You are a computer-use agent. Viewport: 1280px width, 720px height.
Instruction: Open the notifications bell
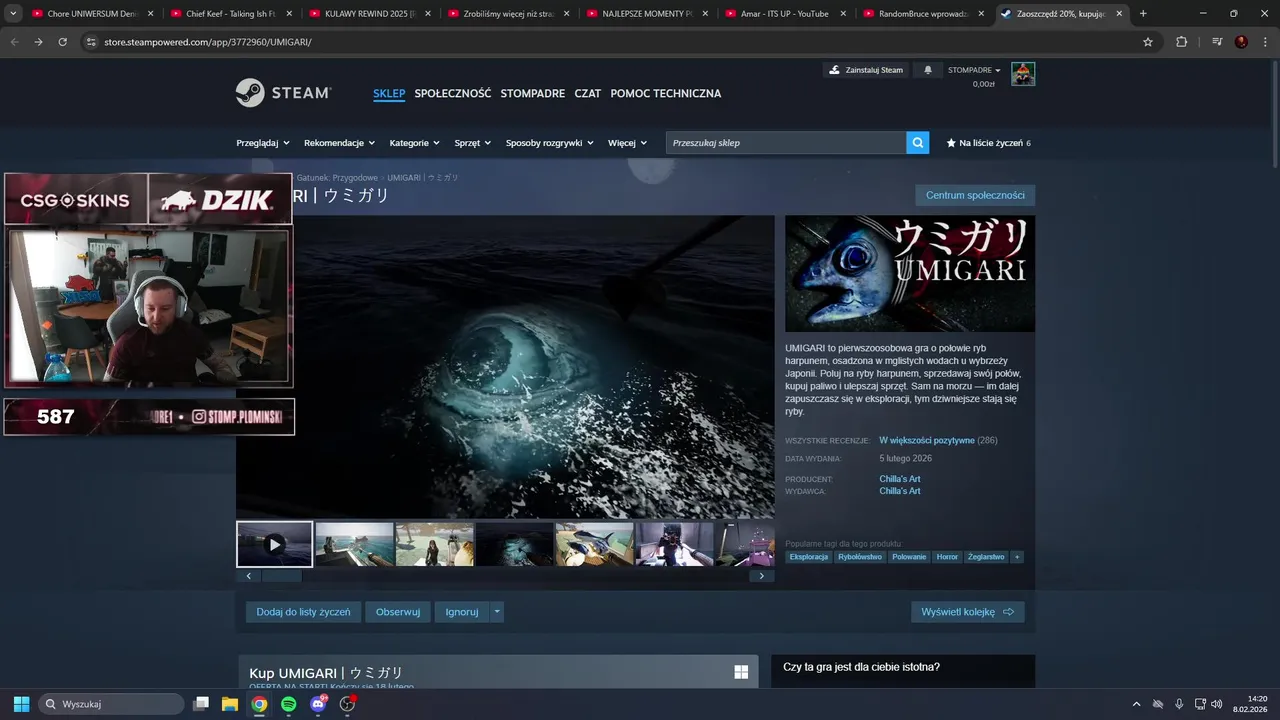pyautogui.click(x=928, y=70)
